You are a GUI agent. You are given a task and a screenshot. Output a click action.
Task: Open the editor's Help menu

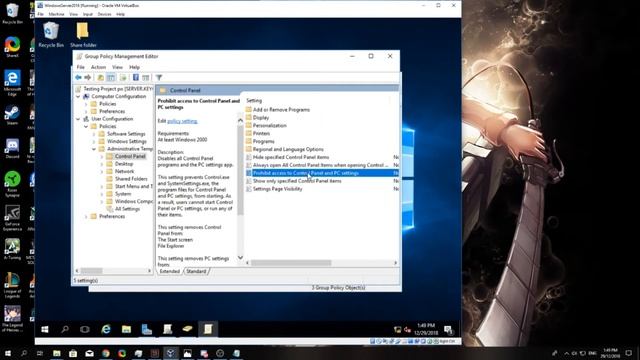(134, 67)
